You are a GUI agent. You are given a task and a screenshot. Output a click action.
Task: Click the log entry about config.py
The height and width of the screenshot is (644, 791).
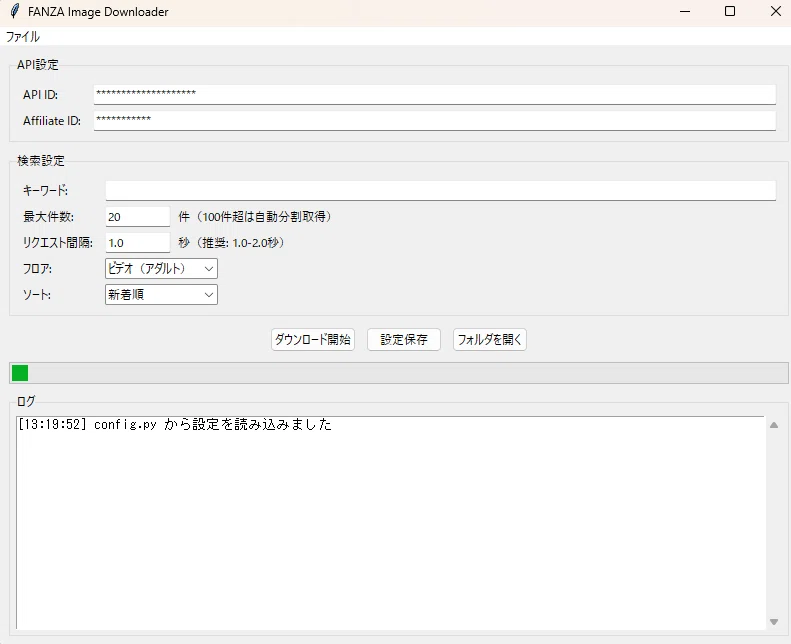tap(175, 424)
